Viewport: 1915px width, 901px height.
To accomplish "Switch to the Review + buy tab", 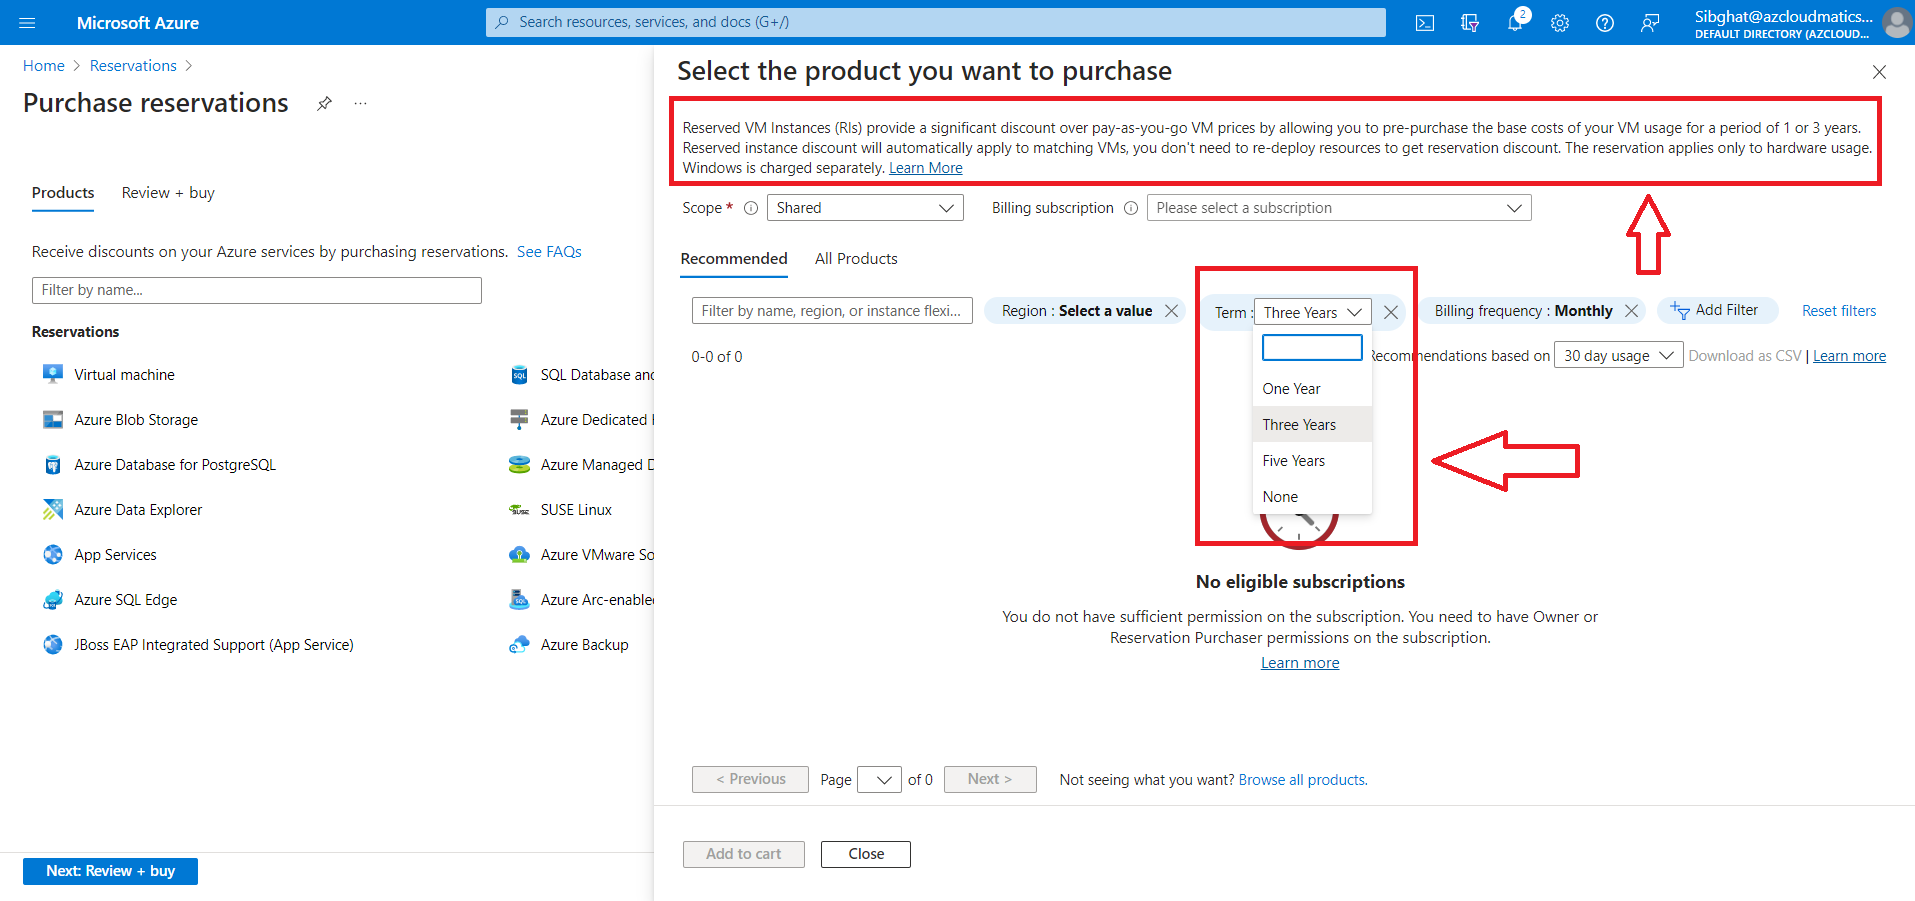I will coord(166,192).
